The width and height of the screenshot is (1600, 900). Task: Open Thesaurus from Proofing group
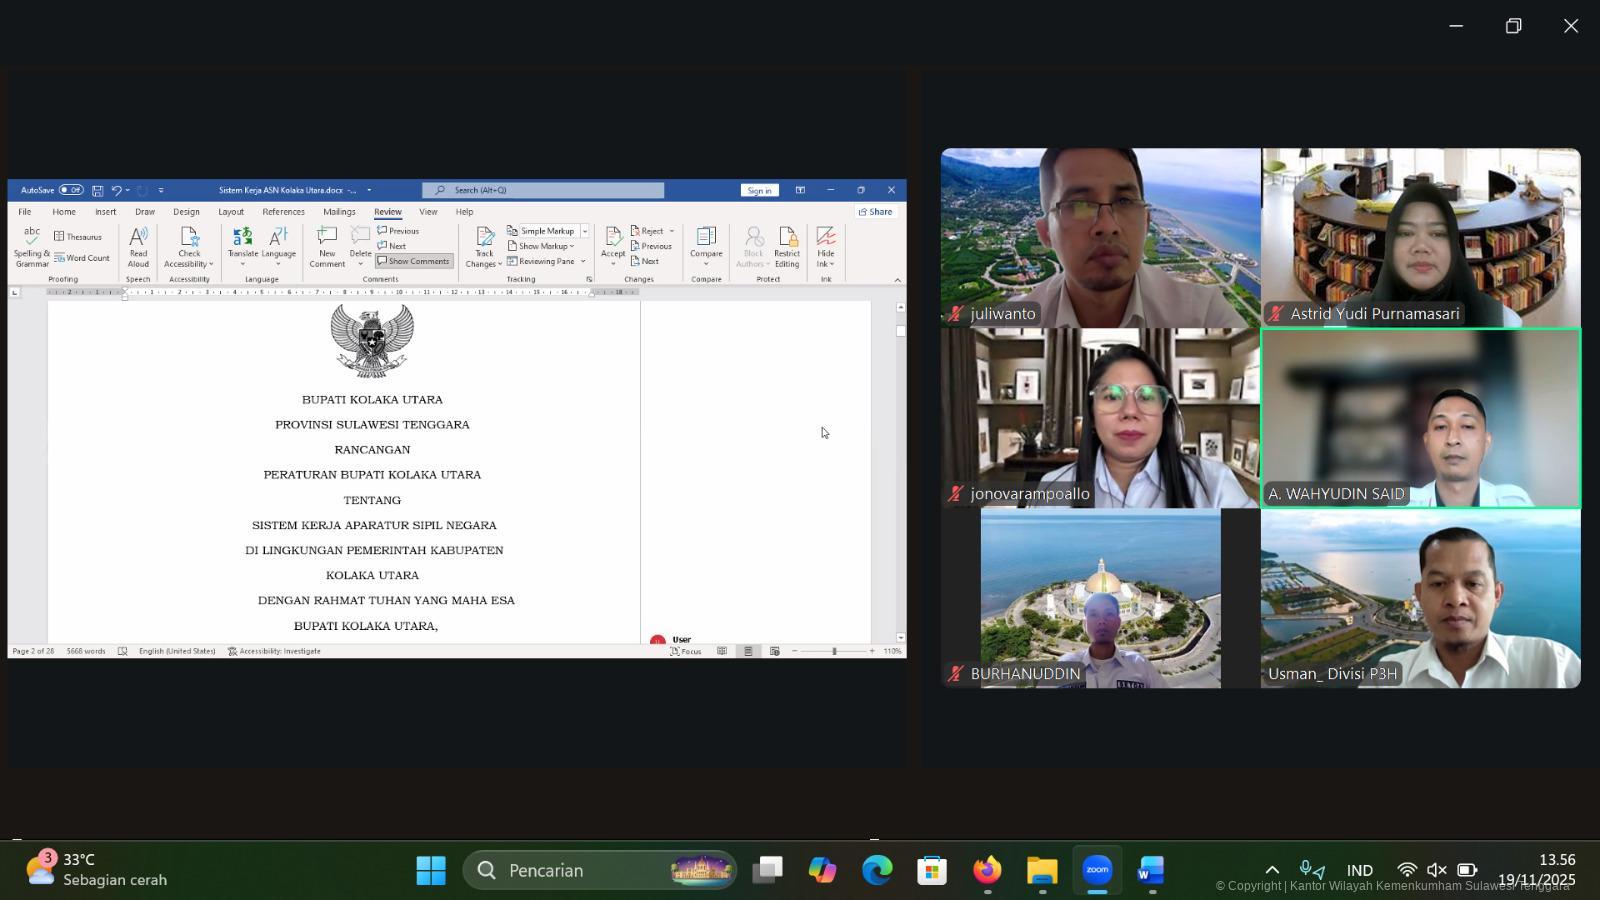pyautogui.click(x=79, y=237)
